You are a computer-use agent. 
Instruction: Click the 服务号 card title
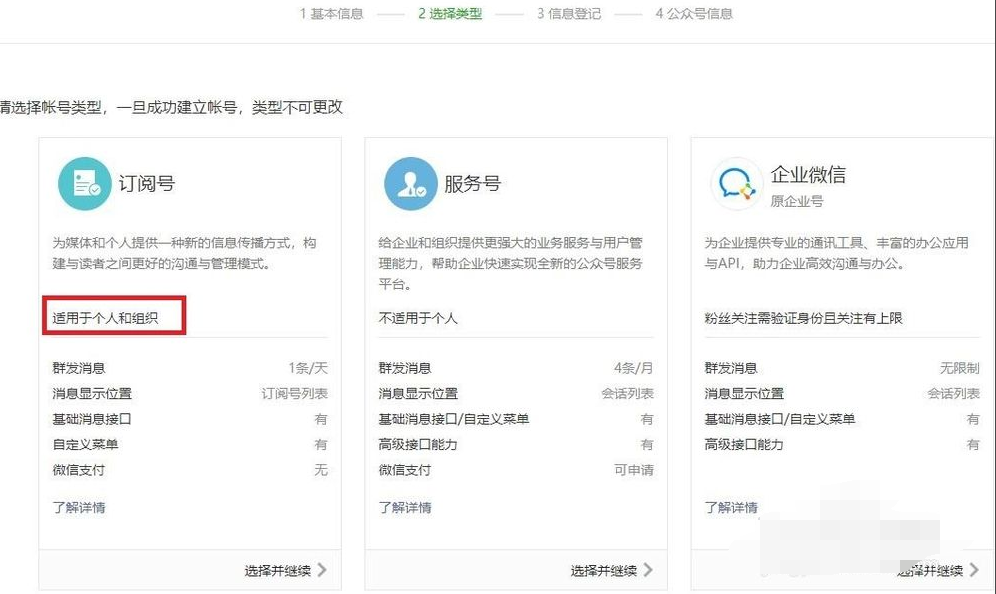point(472,184)
